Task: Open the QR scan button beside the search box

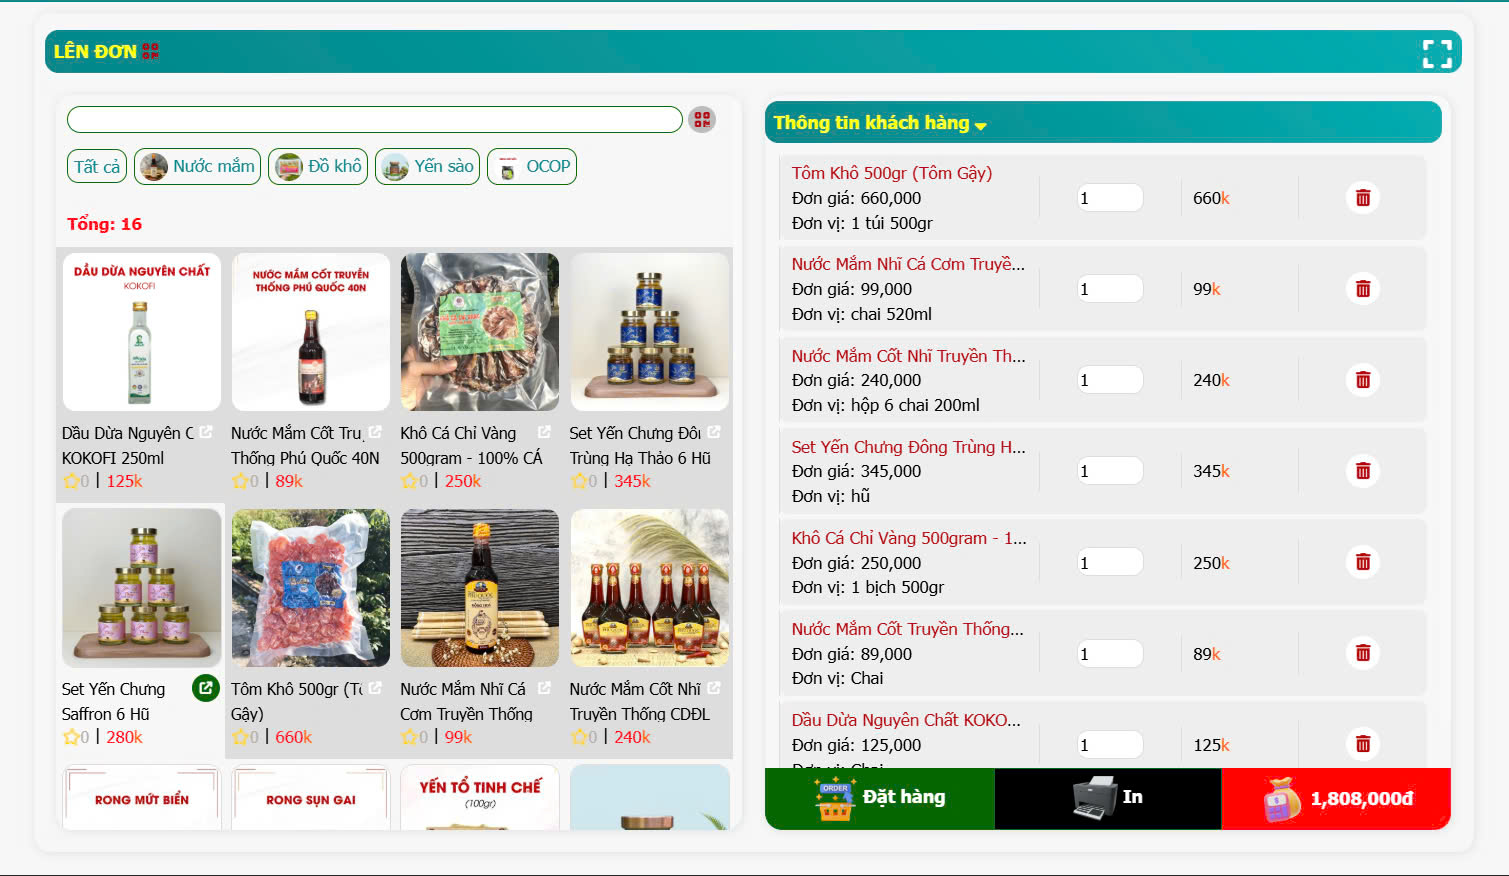Action: pyautogui.click(x=702, y=120)
